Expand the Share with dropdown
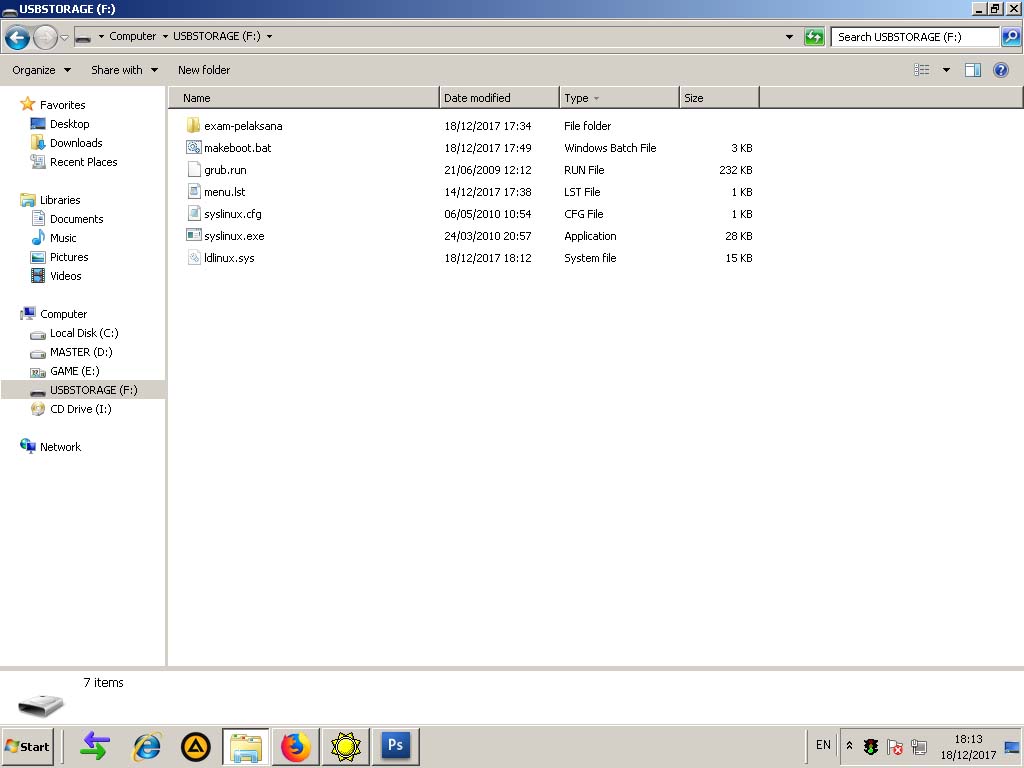This screenshot has height=768, width=1024. pyautogui.click(x=124, y=70)
